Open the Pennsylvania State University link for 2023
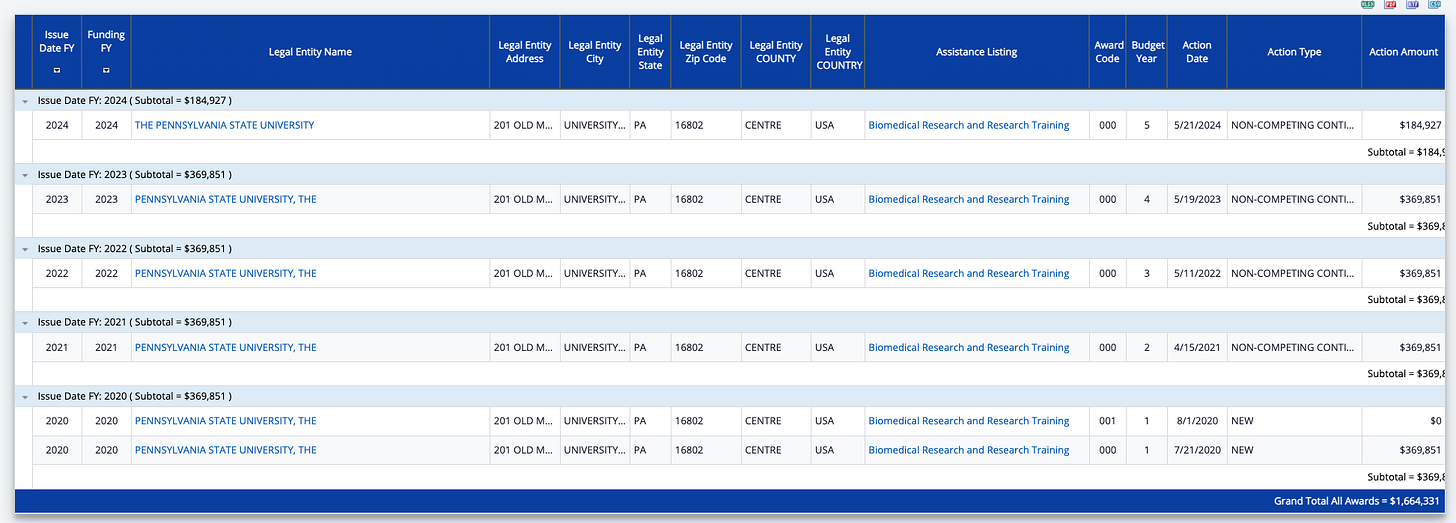The width and height of the screenshot is (1456, 523). click(x=225, y=199)
